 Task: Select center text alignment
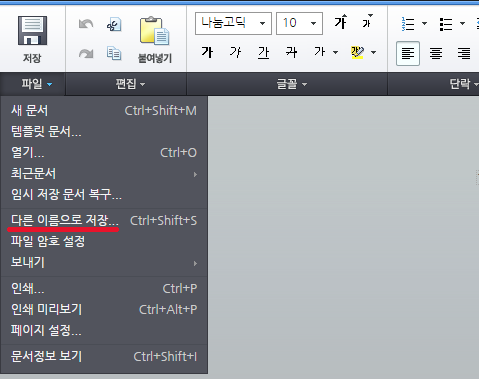(436, 53)
